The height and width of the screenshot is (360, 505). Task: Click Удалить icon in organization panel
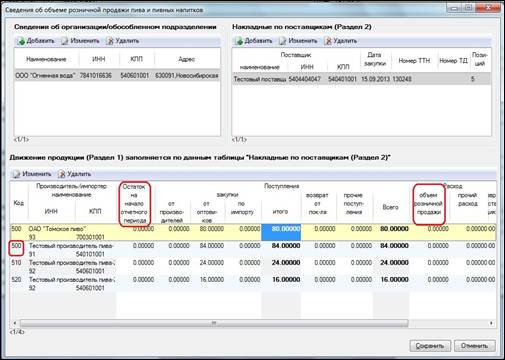109,41
